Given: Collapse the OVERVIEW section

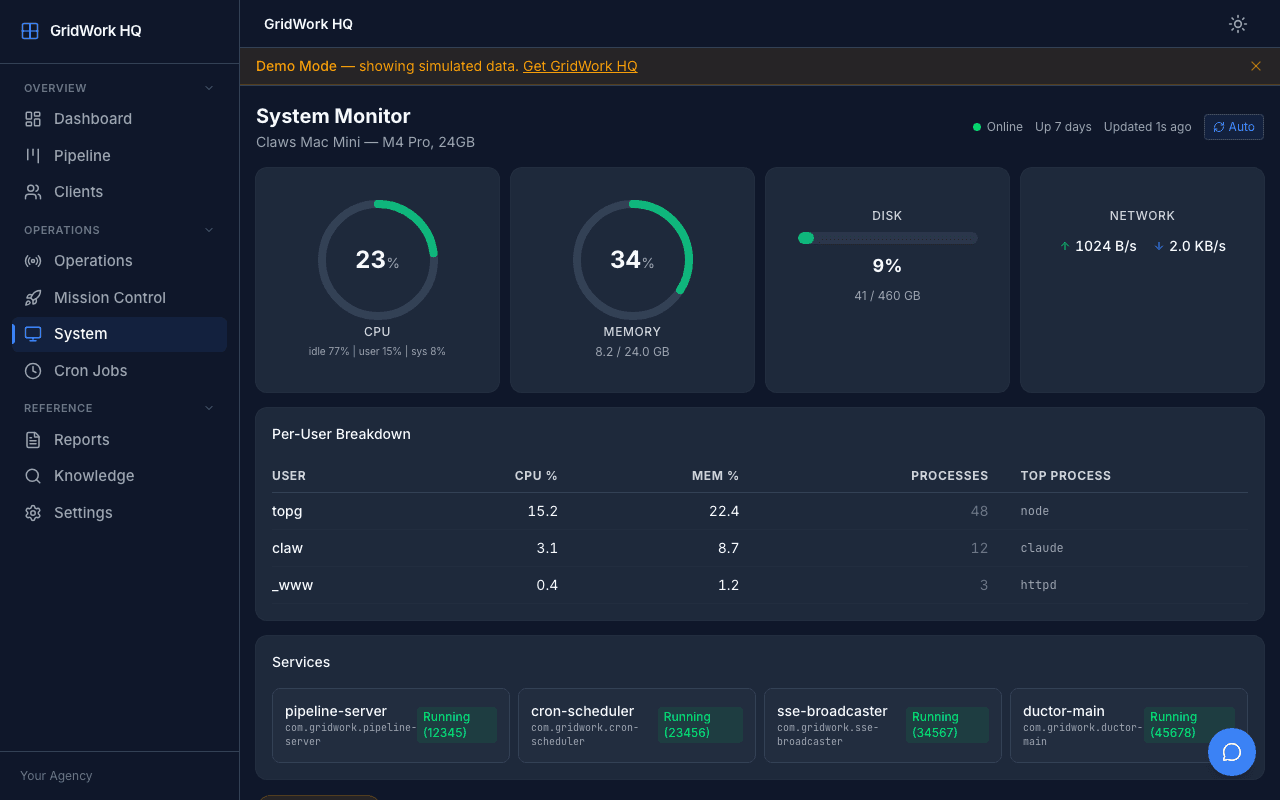Looking at the screenshot, I should [x=208, y=88].
